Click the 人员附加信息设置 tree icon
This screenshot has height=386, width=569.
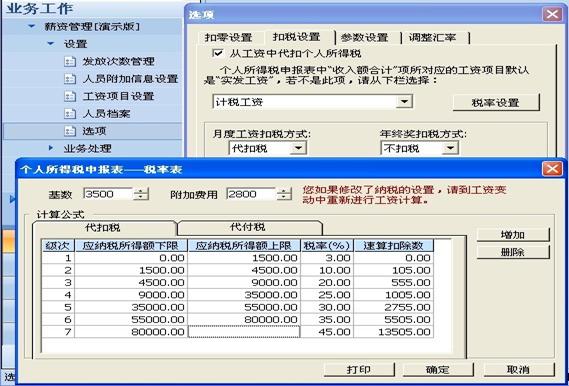point(70,79)
